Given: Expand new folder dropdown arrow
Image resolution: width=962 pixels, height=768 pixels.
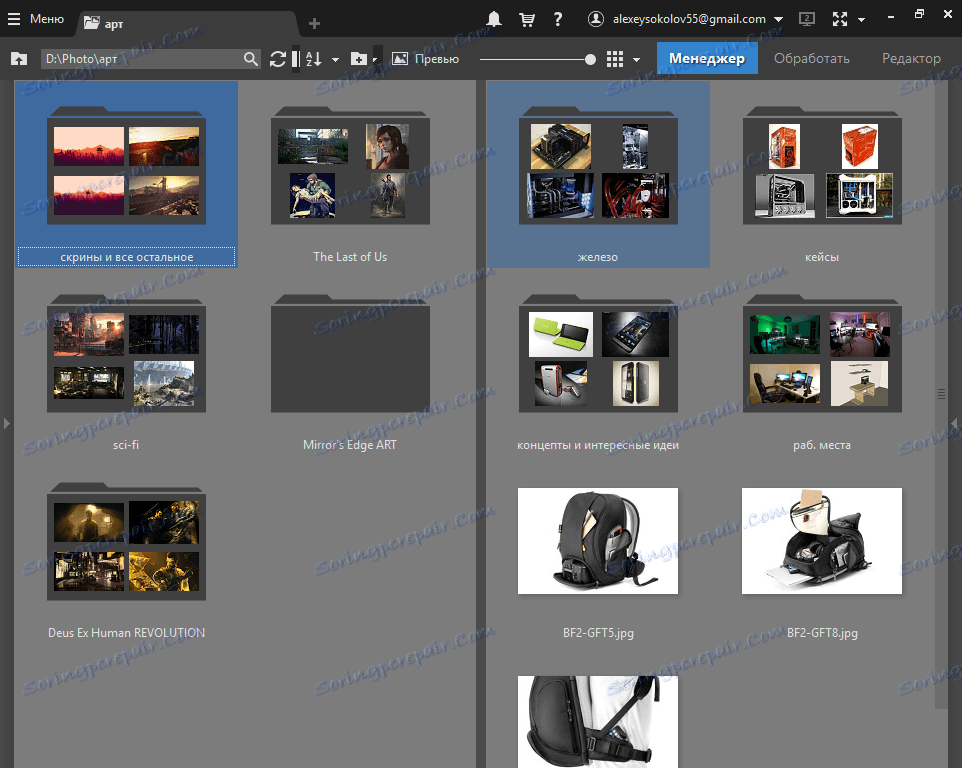Looking at the screenshot, I should point(376,60).
